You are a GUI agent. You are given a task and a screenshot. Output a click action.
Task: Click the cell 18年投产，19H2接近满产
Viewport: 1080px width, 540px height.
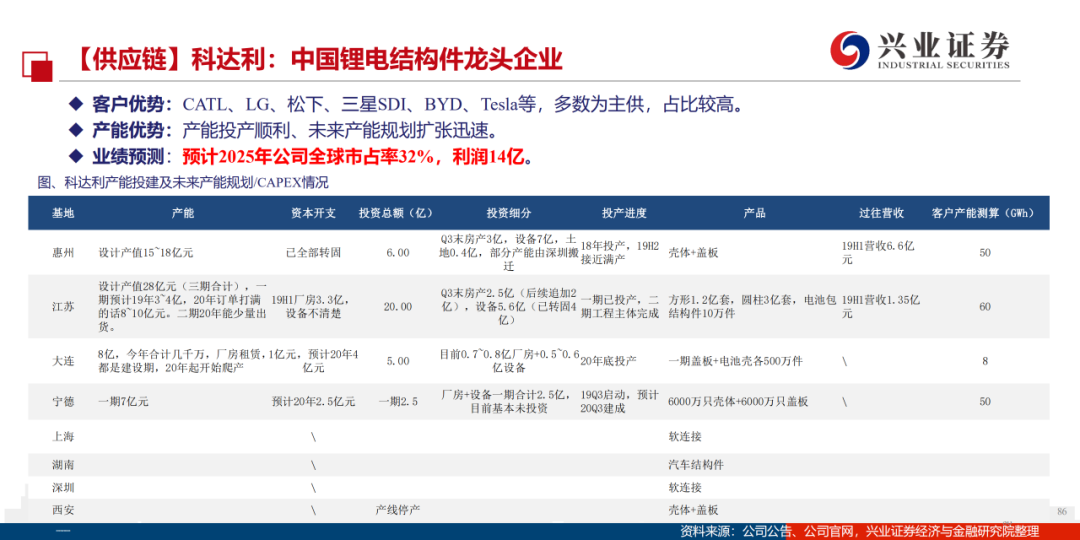pos(621,252)
